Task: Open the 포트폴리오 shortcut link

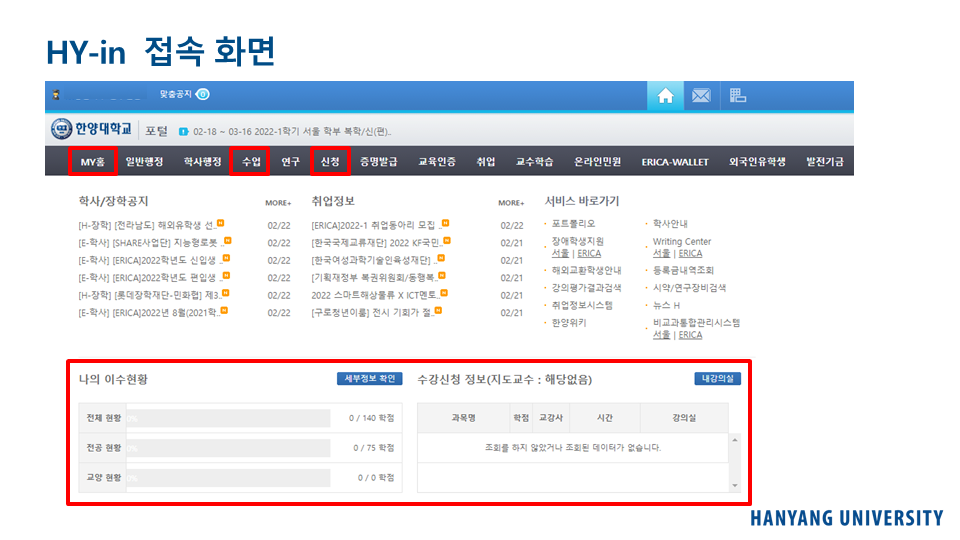Action: point(573,224)
